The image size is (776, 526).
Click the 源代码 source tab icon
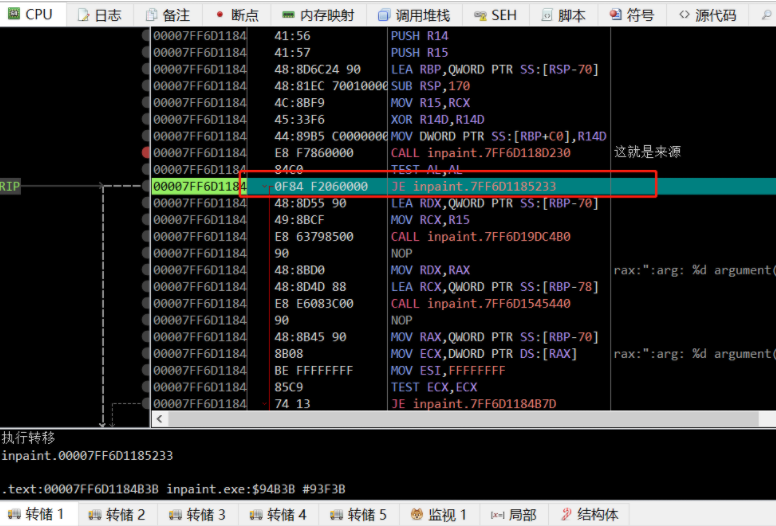(x=684, y=15)
